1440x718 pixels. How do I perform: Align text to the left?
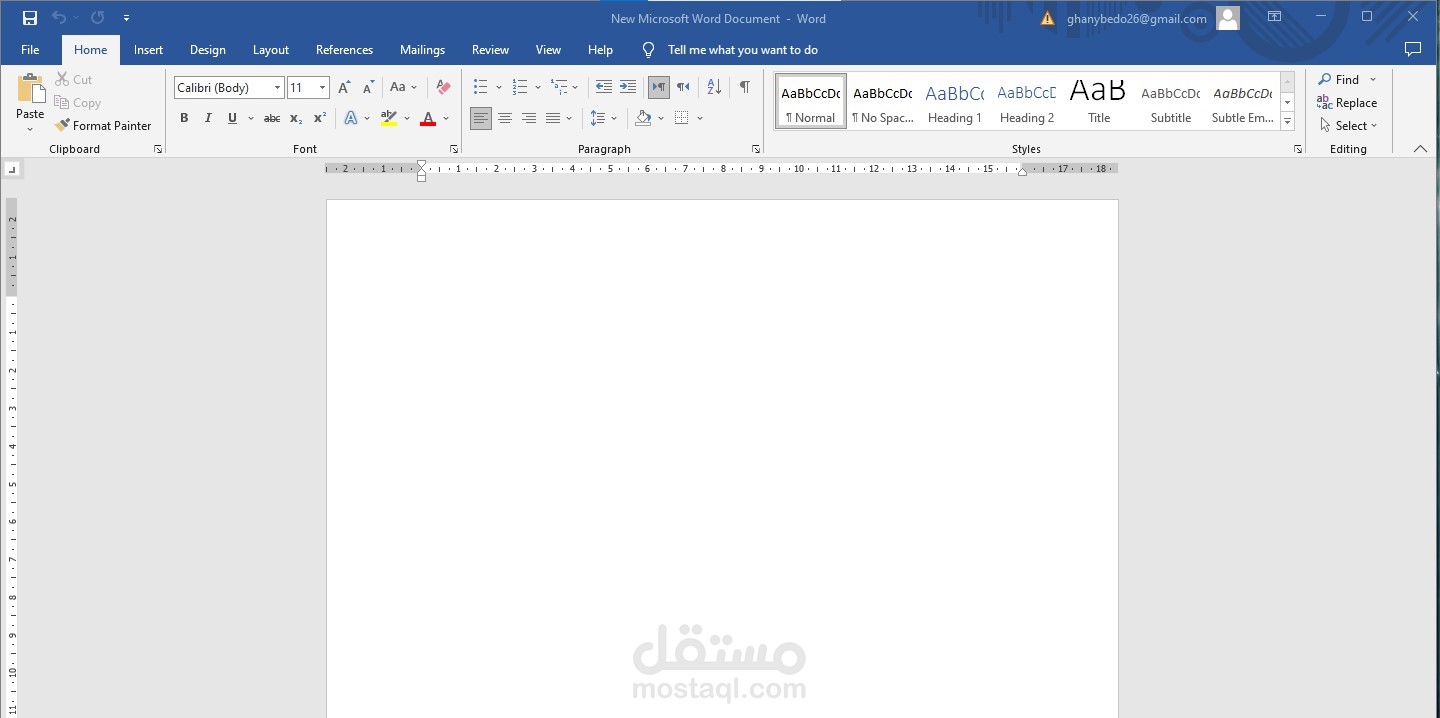tap(481, 118)
